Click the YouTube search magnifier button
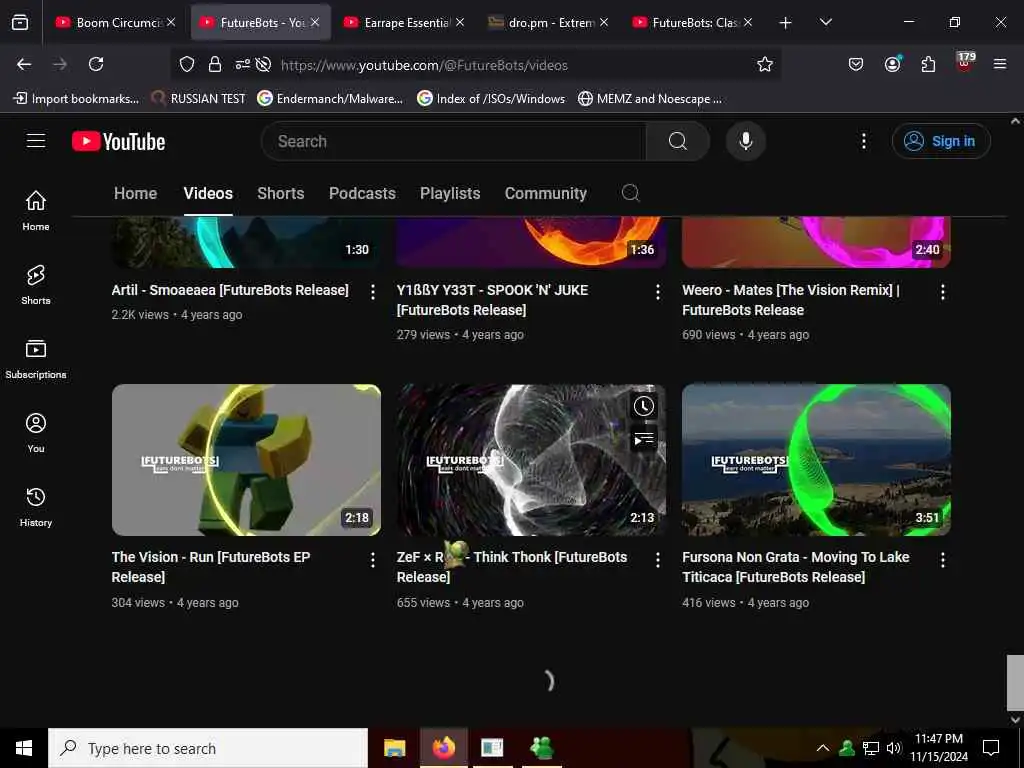The width and height of the screenshot is (1024, 768). 677,141
